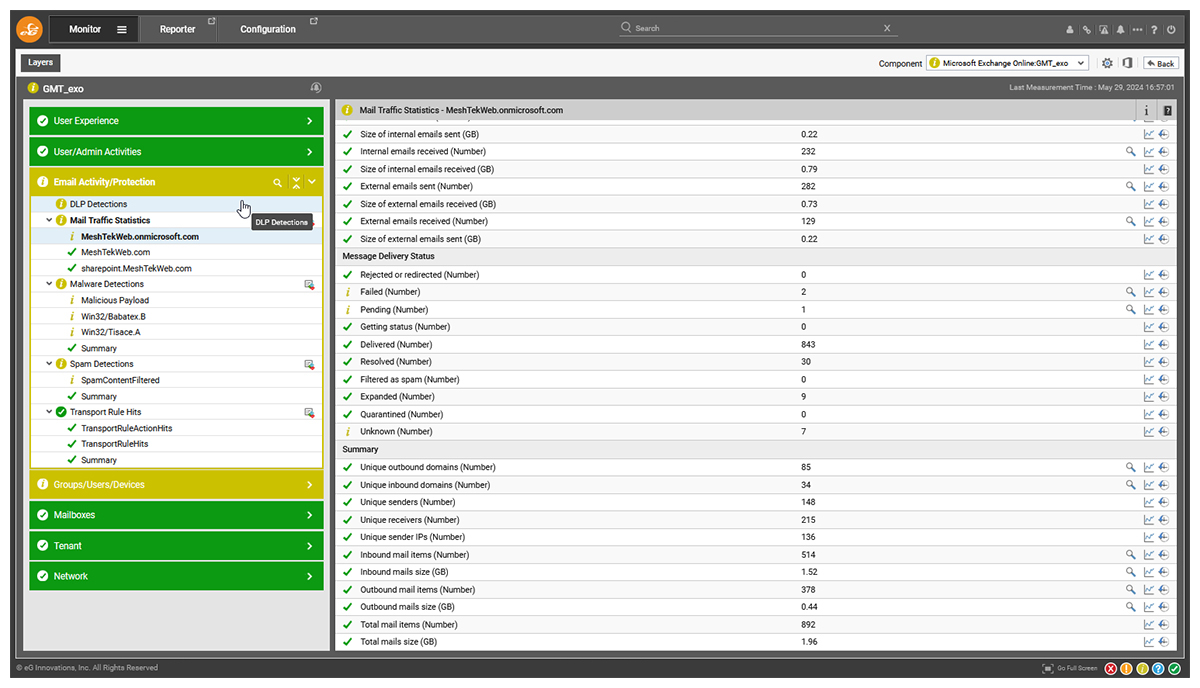
Task: Click history icon for Delivered row
Action: click(x=1164, y=345)
